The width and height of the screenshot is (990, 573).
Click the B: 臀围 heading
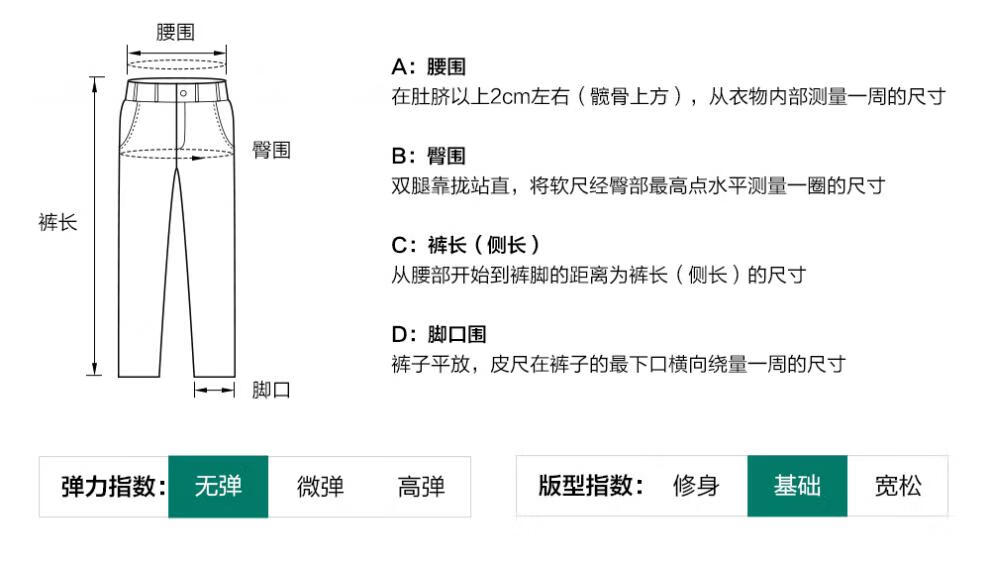coord(429,155)
